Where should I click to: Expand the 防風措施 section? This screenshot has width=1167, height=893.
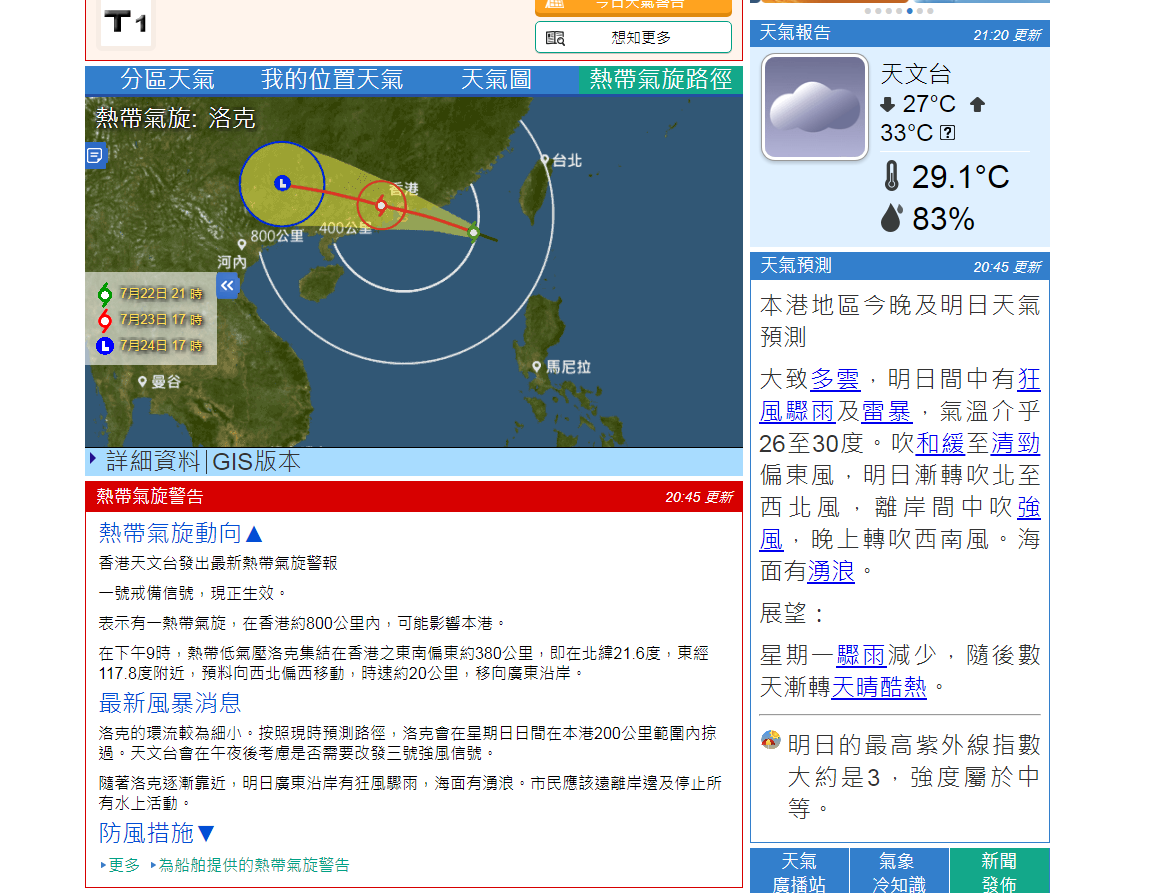click(157, 833)
